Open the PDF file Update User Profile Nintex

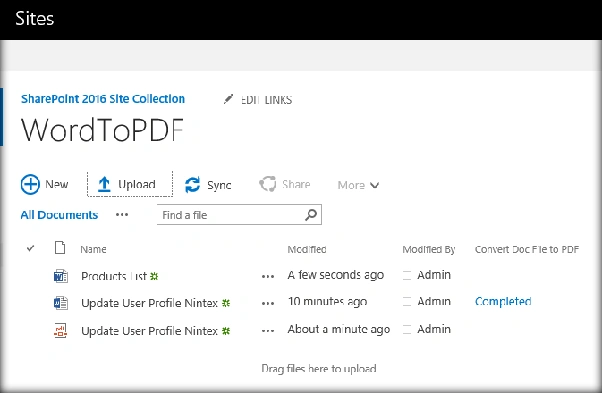[149, 331]
